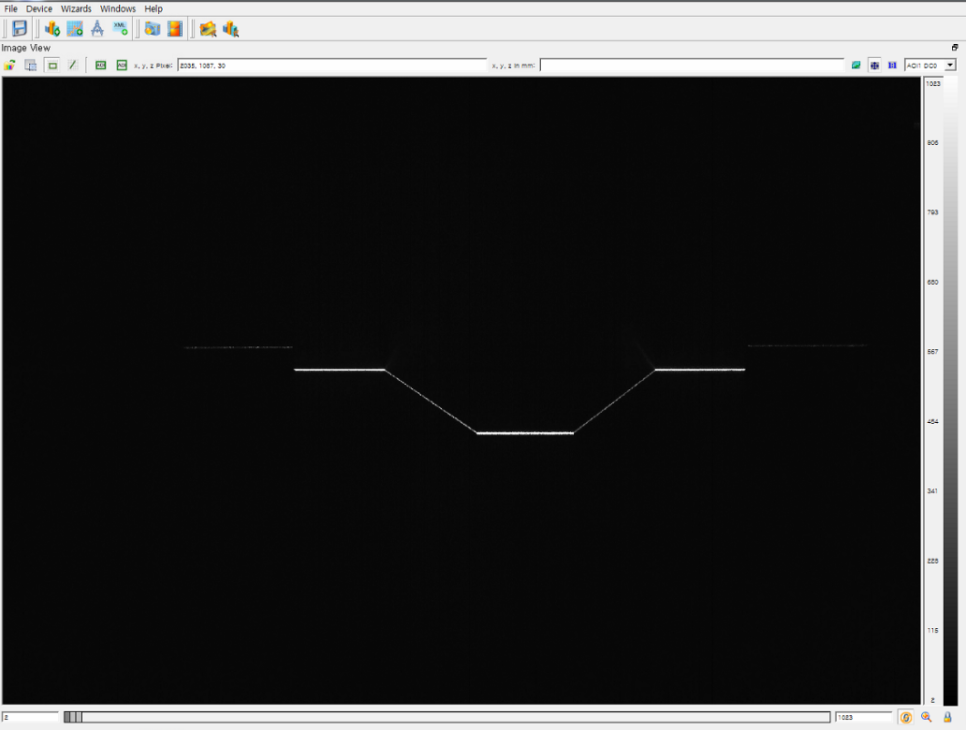Screen dimensions: 966x730
Task: Toggle the orange circular button at bottom right
Action: pyautogui.click(x=905, y=717)
